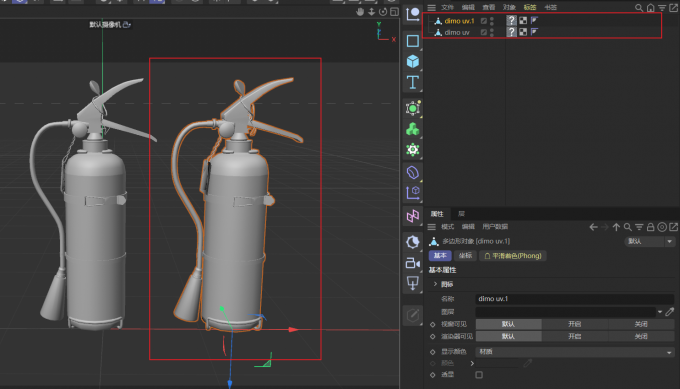This screenshot has width=680, height=389.
Task: Open the subdivision generator icon with green dots
Action: [x=412, y=108]
